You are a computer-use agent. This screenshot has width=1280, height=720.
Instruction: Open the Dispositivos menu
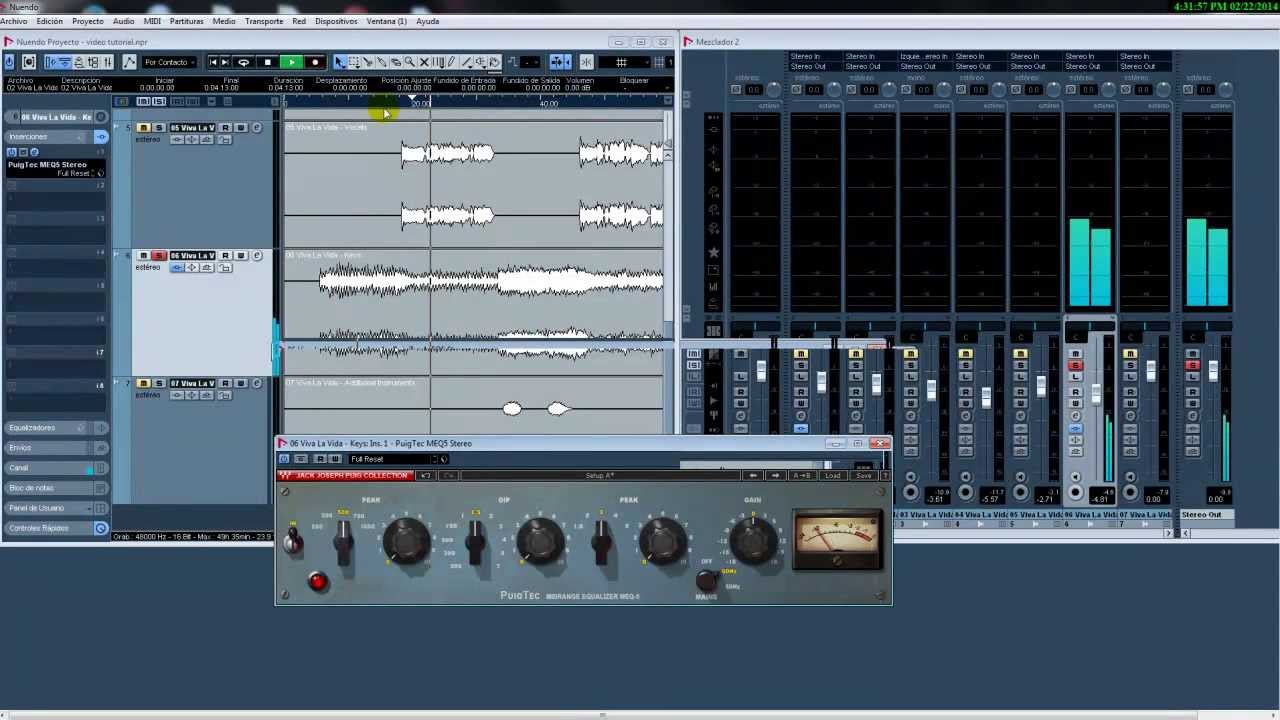(x=336, y=21)
